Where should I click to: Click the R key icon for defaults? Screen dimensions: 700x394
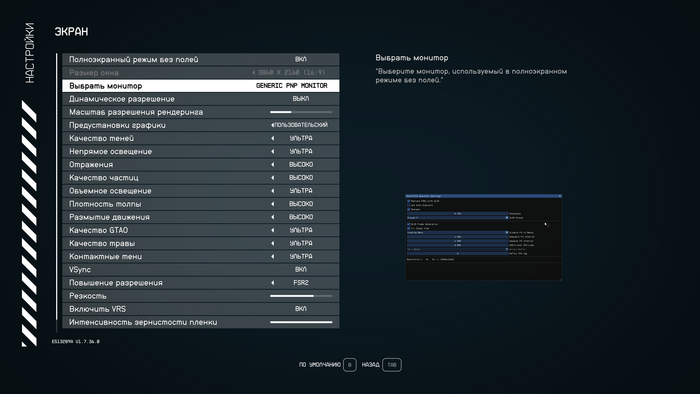point(350,365)
